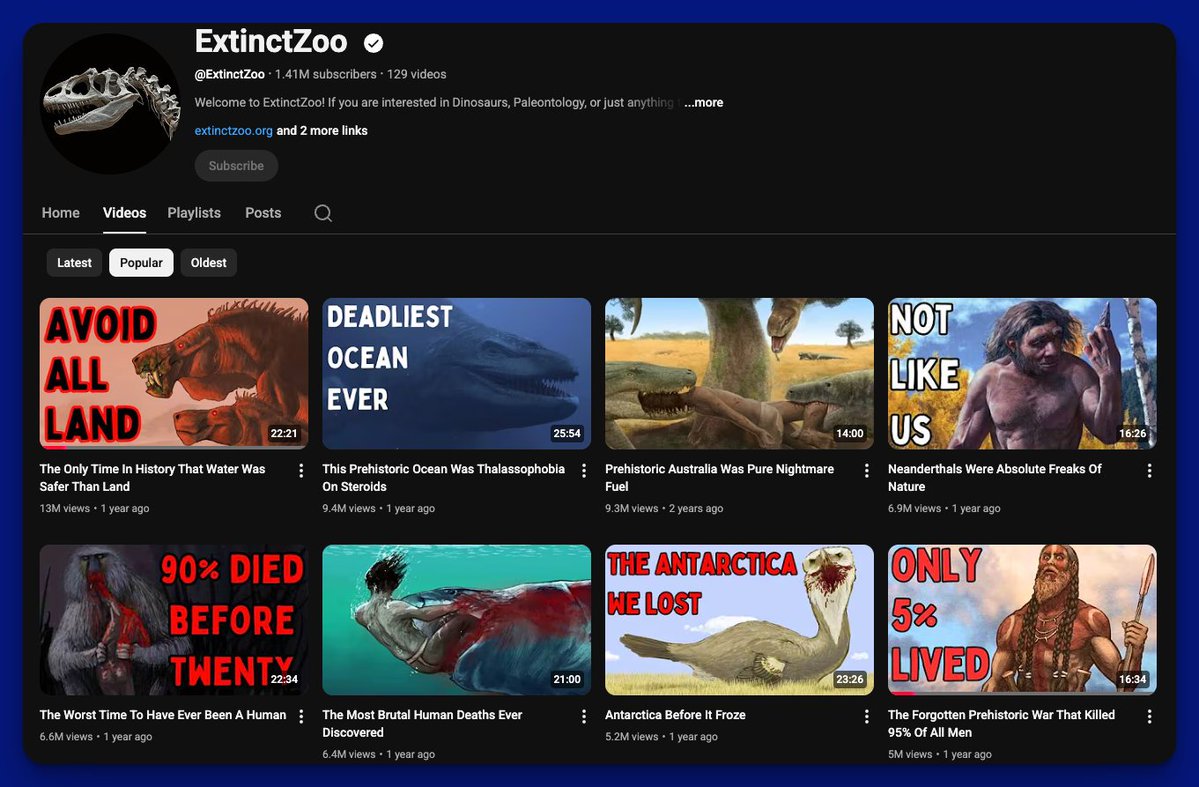Screen dimensions: 1199x787
Task: Play THE ANTARCTICA WE LOST thumbnail
Action: click(x=739, y=620)
